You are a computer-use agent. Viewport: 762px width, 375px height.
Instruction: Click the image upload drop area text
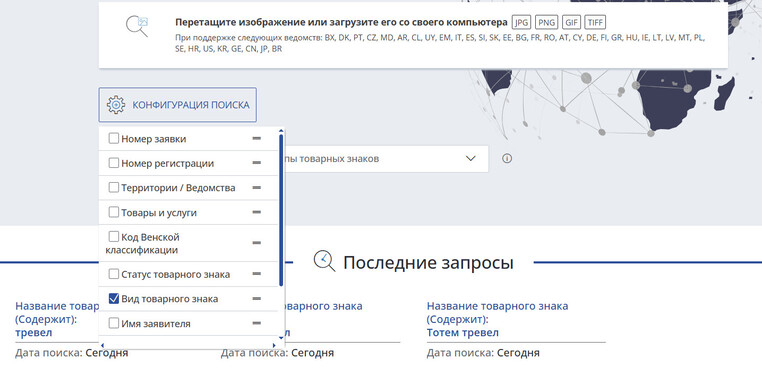341,22
